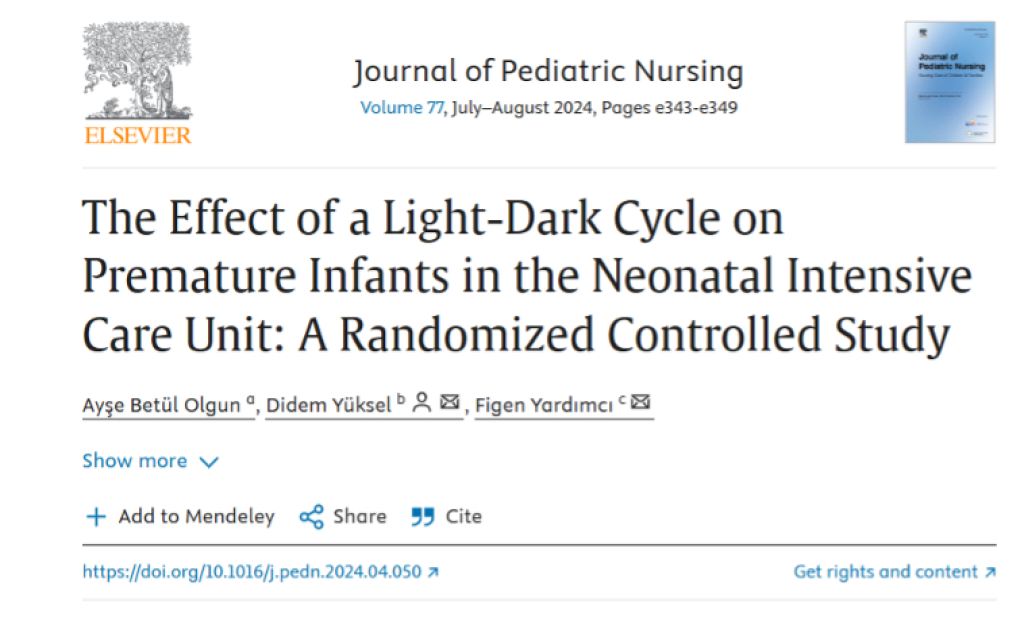
Task: Click the person icon beside Didem Yüksel
Action: click(x=422, y=403)
